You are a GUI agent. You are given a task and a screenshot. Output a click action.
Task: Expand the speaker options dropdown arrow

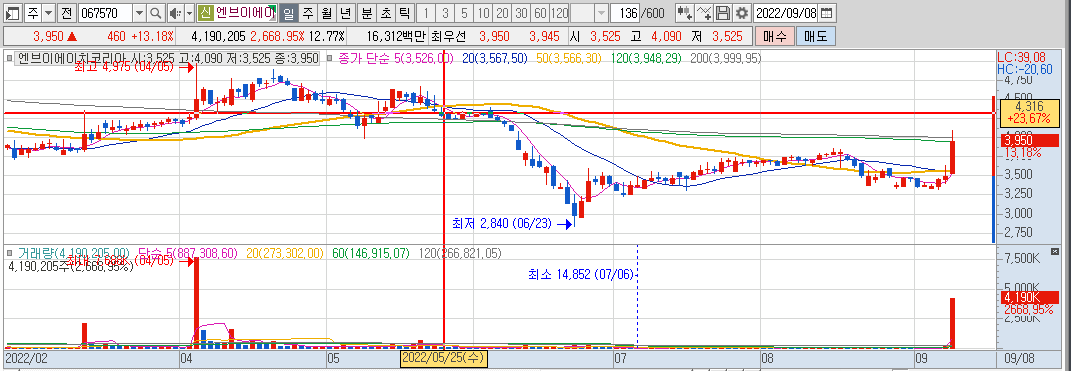tap(190, 12)
